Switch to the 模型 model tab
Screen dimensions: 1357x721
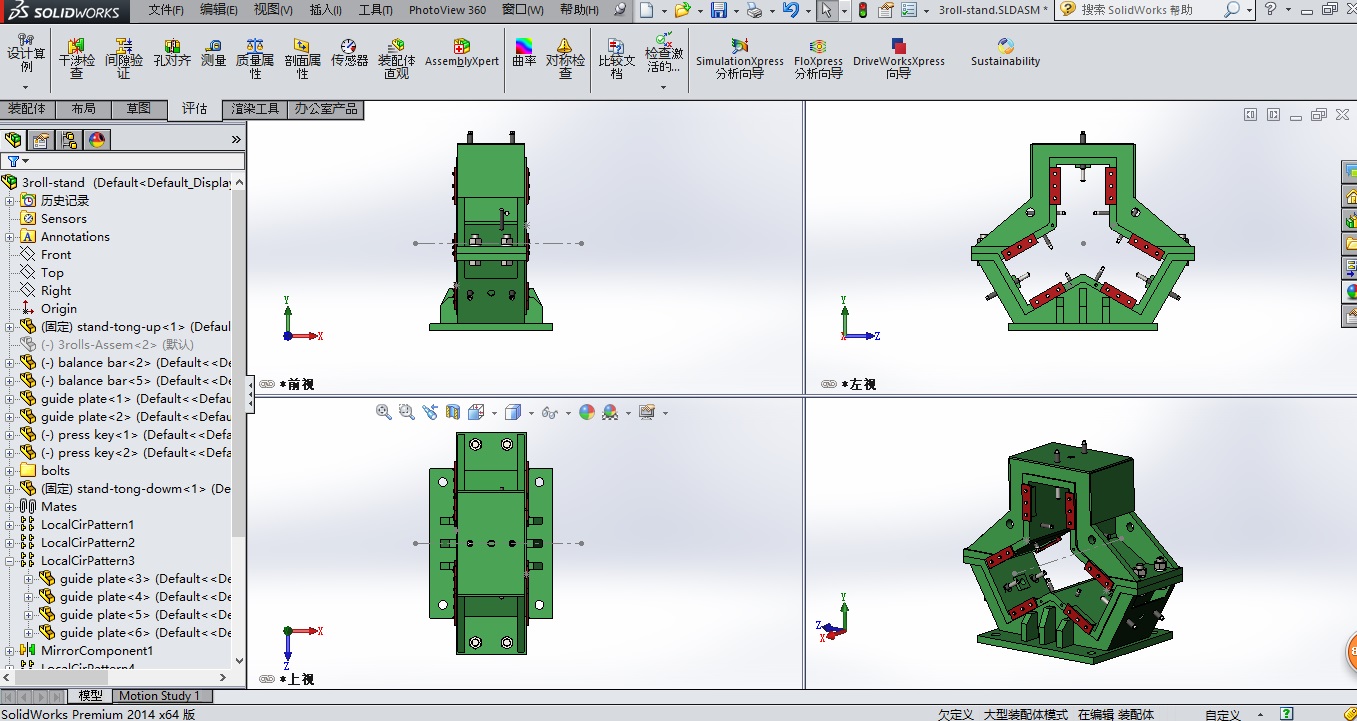click(x=90, y=696)
